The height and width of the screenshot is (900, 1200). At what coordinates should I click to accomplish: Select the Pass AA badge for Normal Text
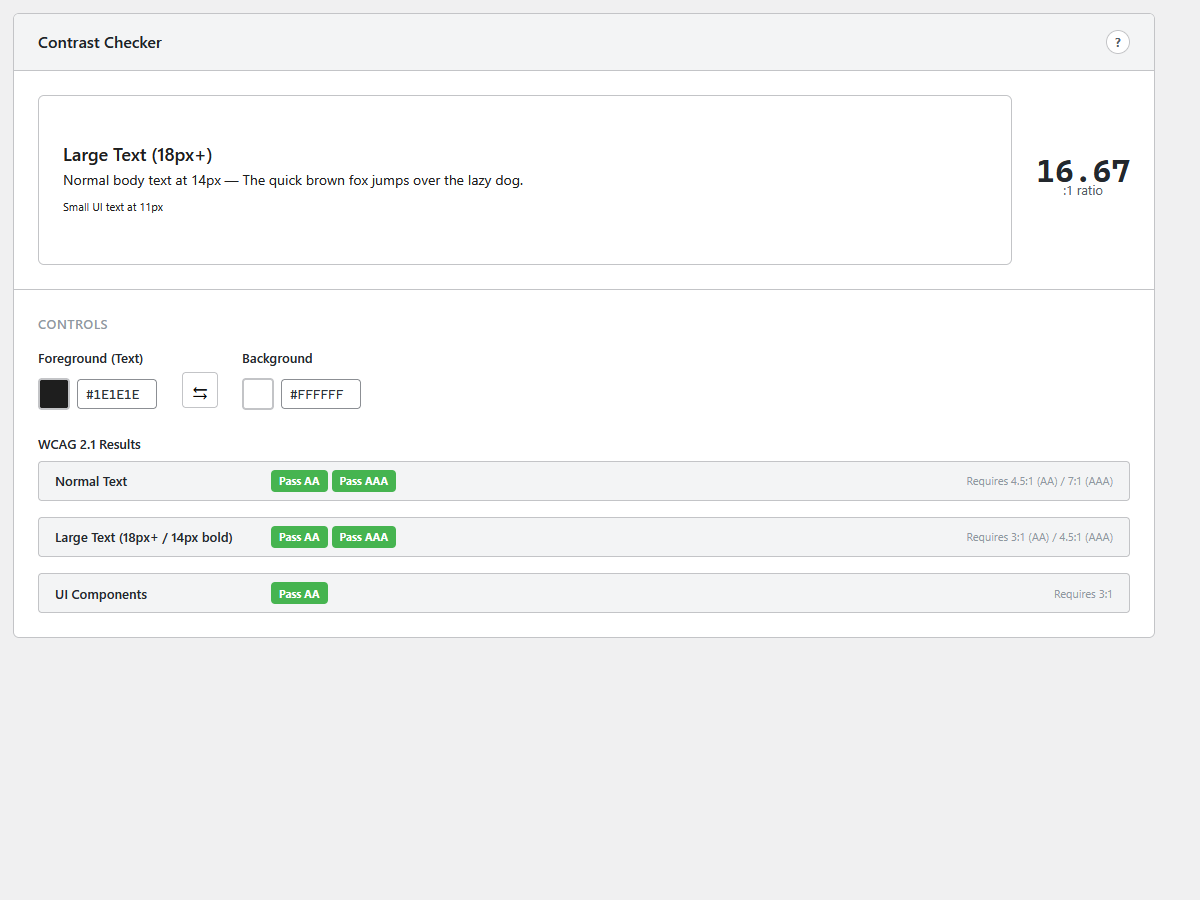click(299, 481)
